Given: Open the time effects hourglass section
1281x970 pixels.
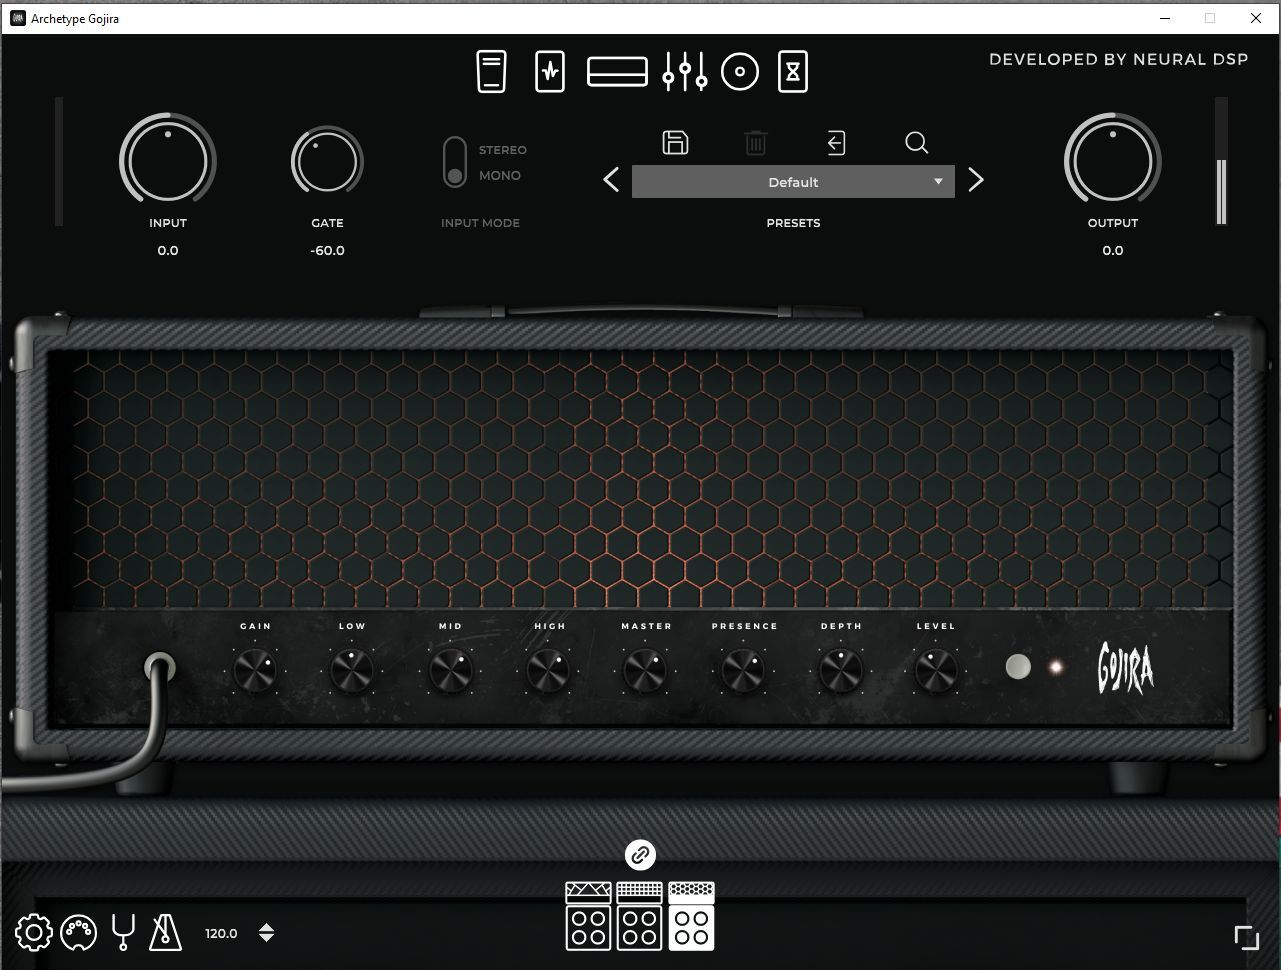Looking at the screenshot, I should pyautogui.click(x=793, y=72).
